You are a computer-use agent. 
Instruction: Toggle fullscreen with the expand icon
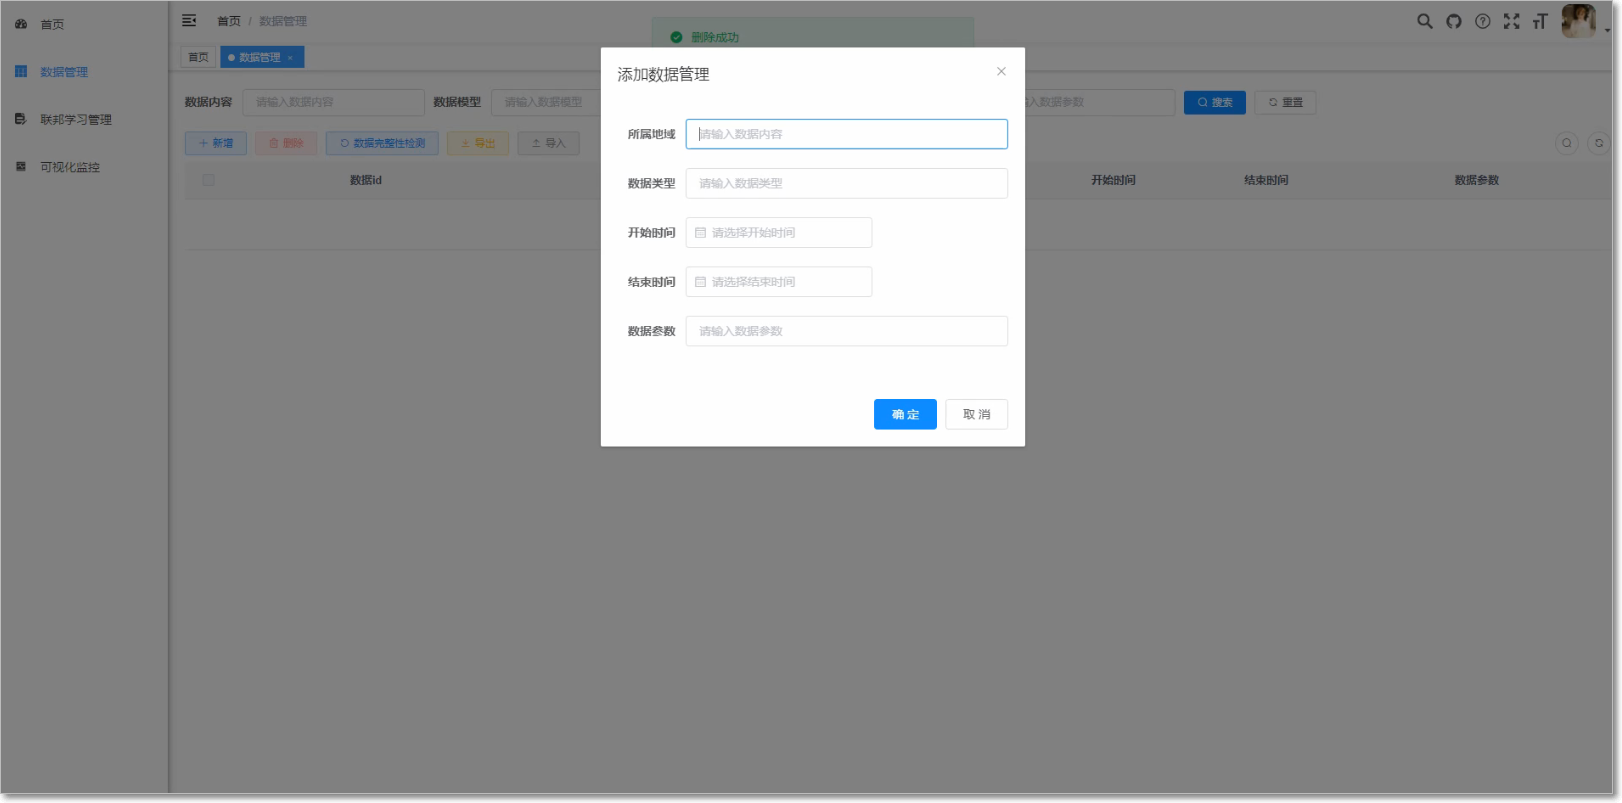pyautogui.click(x=1511, y=21)
